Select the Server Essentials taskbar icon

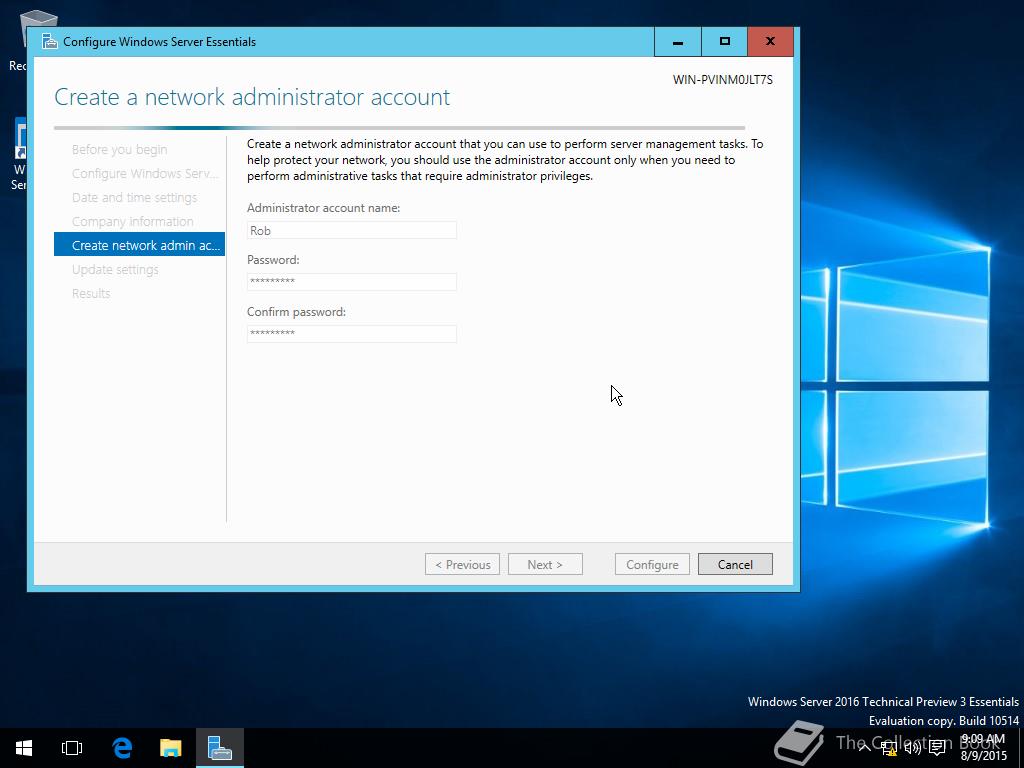pos(219,748)
